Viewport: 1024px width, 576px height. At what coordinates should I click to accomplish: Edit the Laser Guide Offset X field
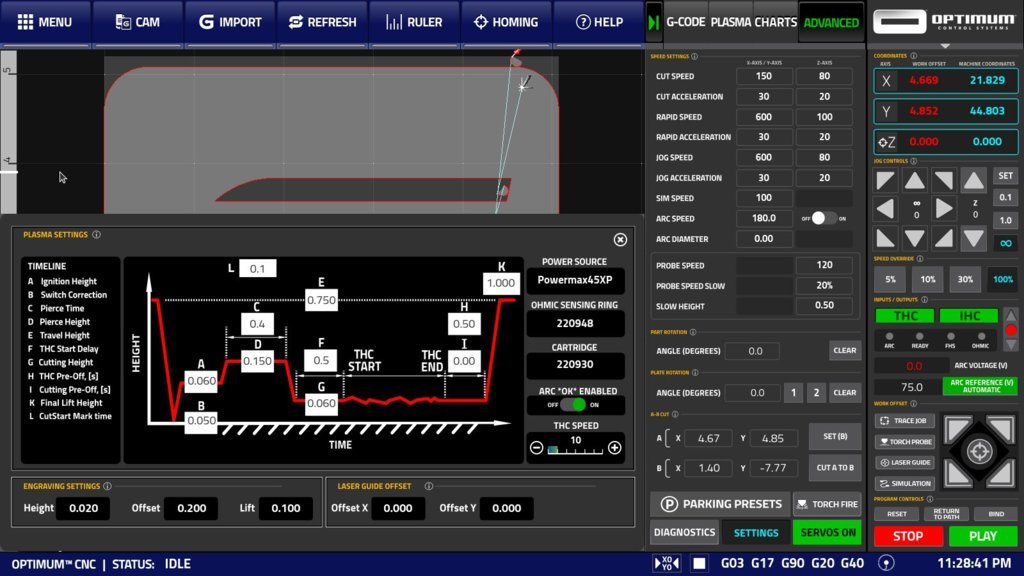398,508
